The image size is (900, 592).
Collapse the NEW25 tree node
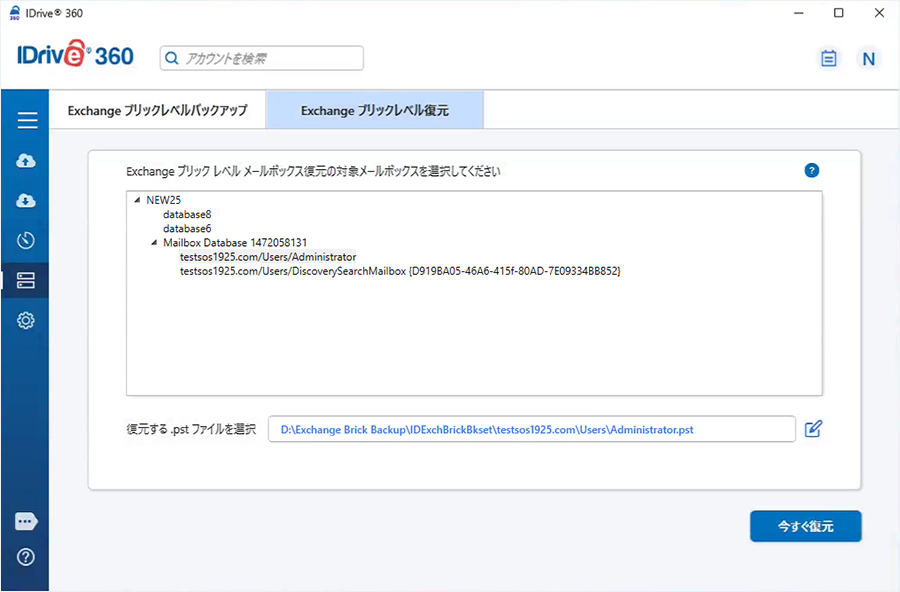point(136,200)
